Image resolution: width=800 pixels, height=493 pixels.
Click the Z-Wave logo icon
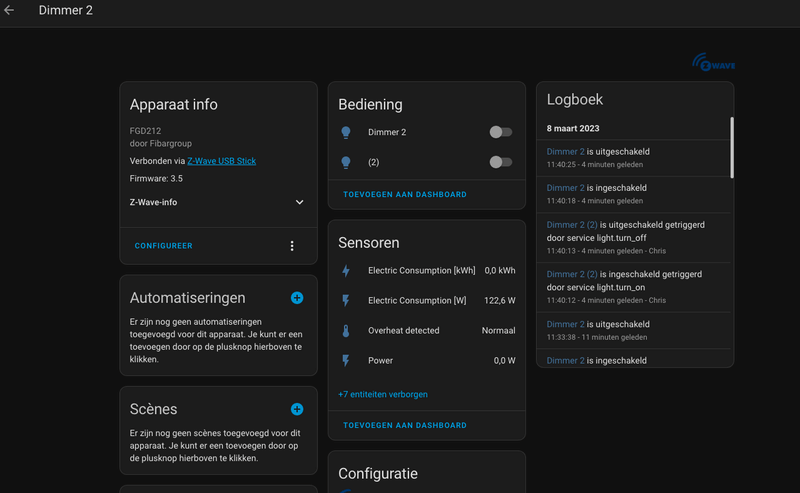tap(714, 62)
